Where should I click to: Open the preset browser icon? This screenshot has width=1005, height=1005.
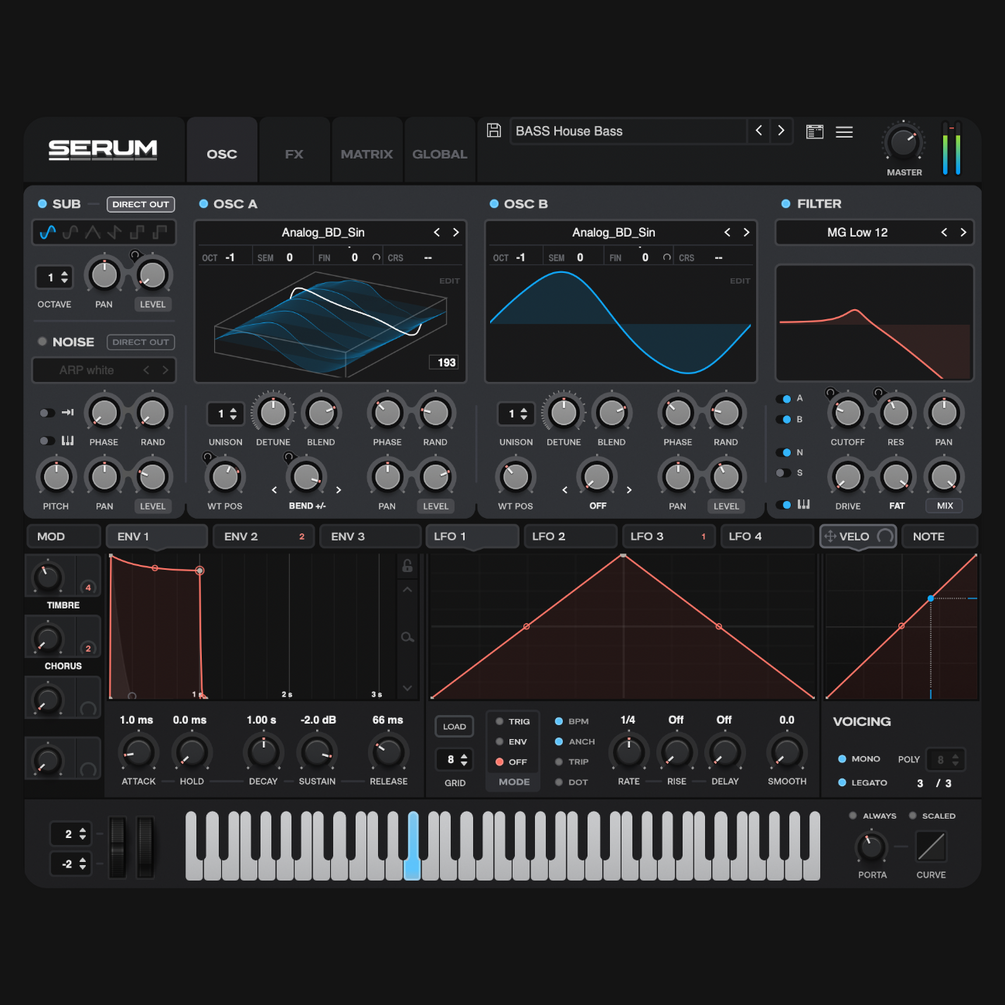tap(815, 132)
